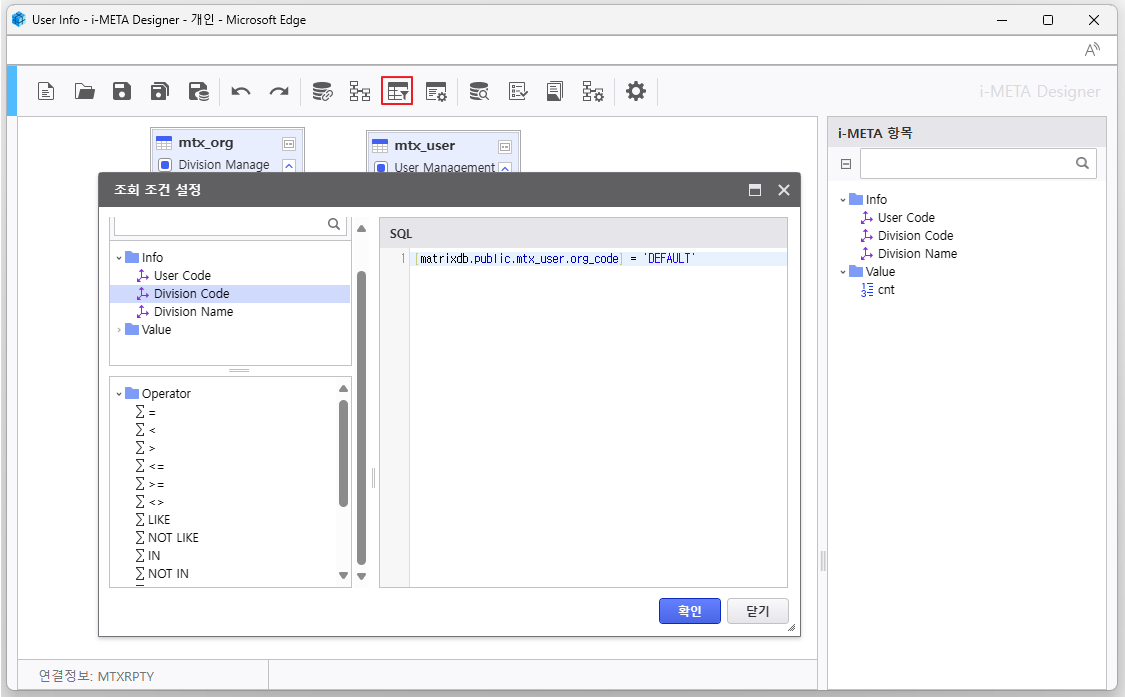Collapse the Operator folder

[119, 394]
